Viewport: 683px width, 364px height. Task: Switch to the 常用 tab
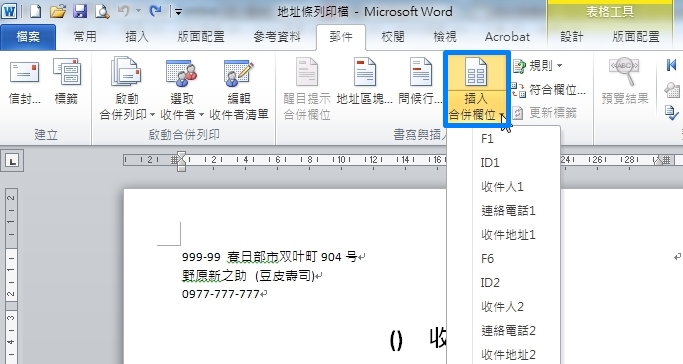tap(85, 37)
